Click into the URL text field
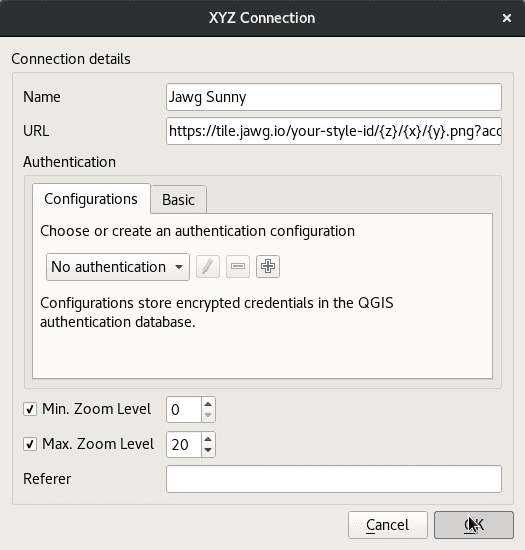 pyautogui.click(x=334, y=131)
